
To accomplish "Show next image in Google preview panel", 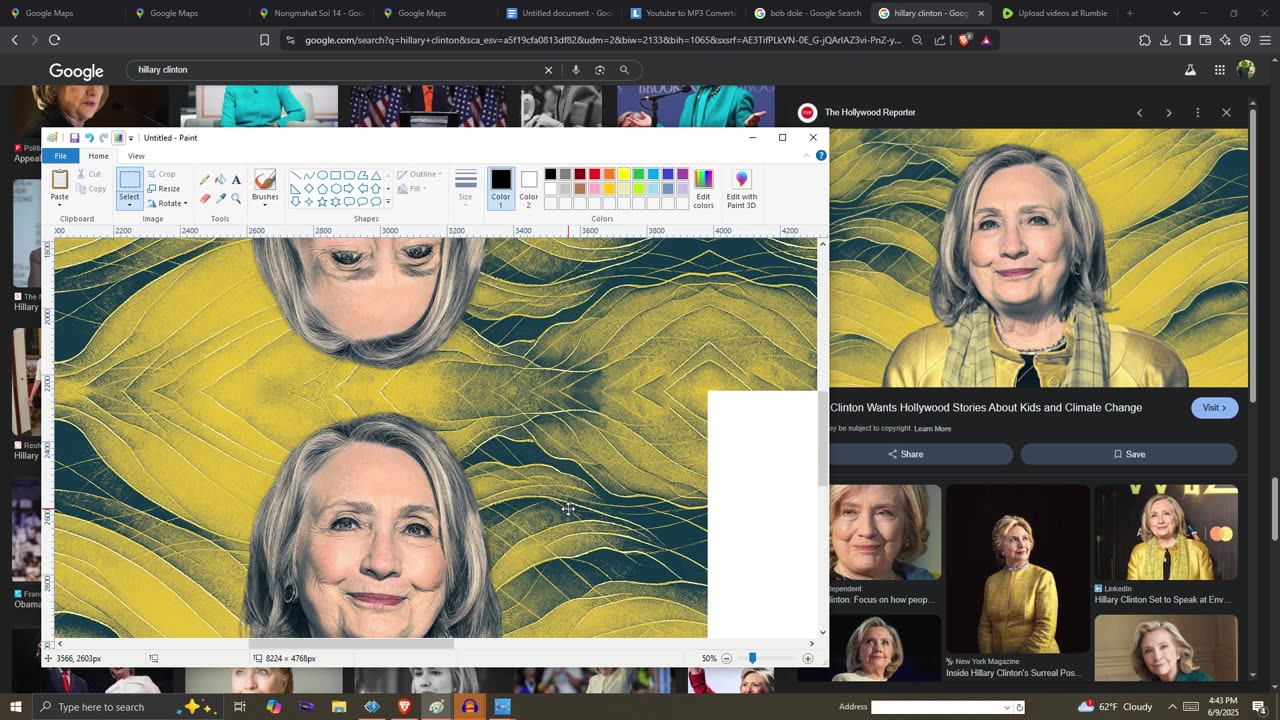I will coord(1168,113).
